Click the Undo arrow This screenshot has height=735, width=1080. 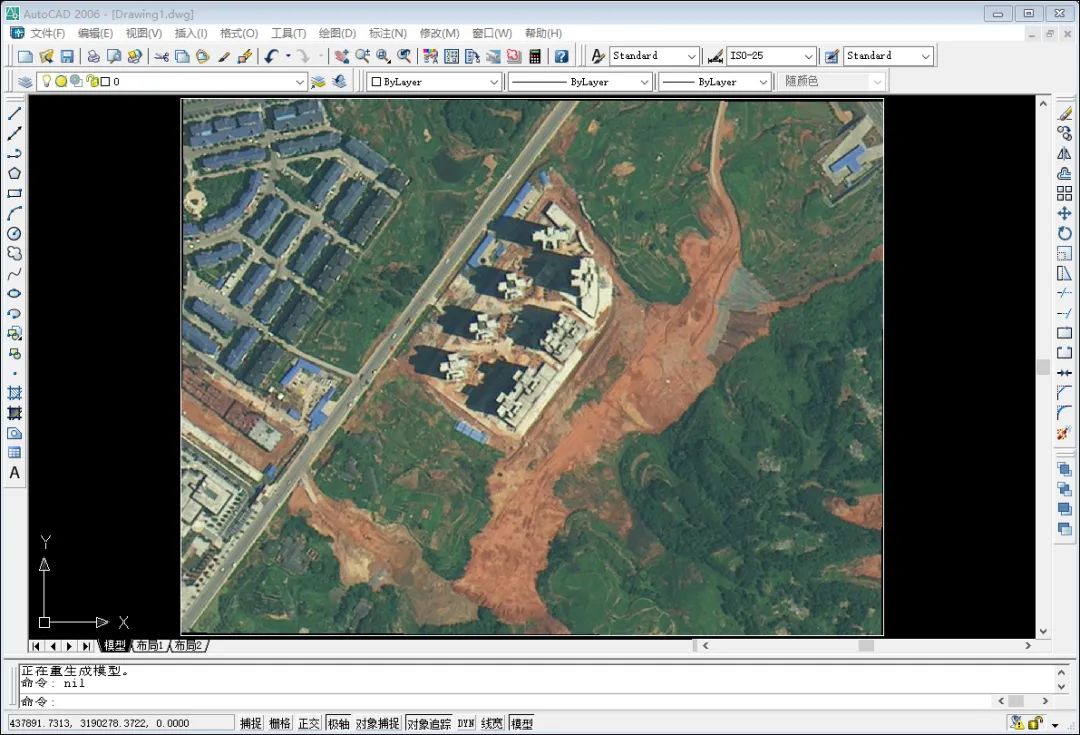[x=271, y=56]
